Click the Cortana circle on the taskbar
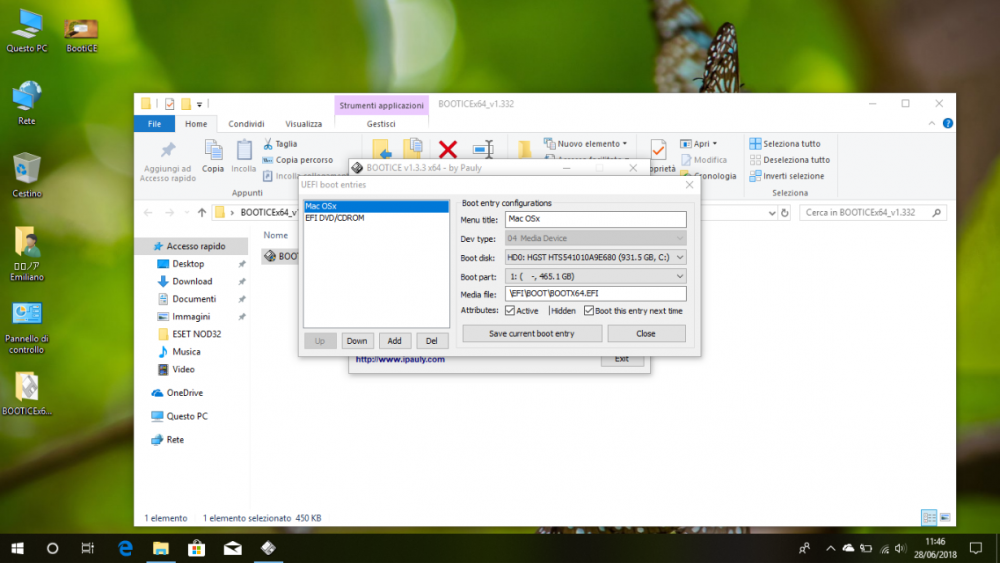 tap(52, 548)
